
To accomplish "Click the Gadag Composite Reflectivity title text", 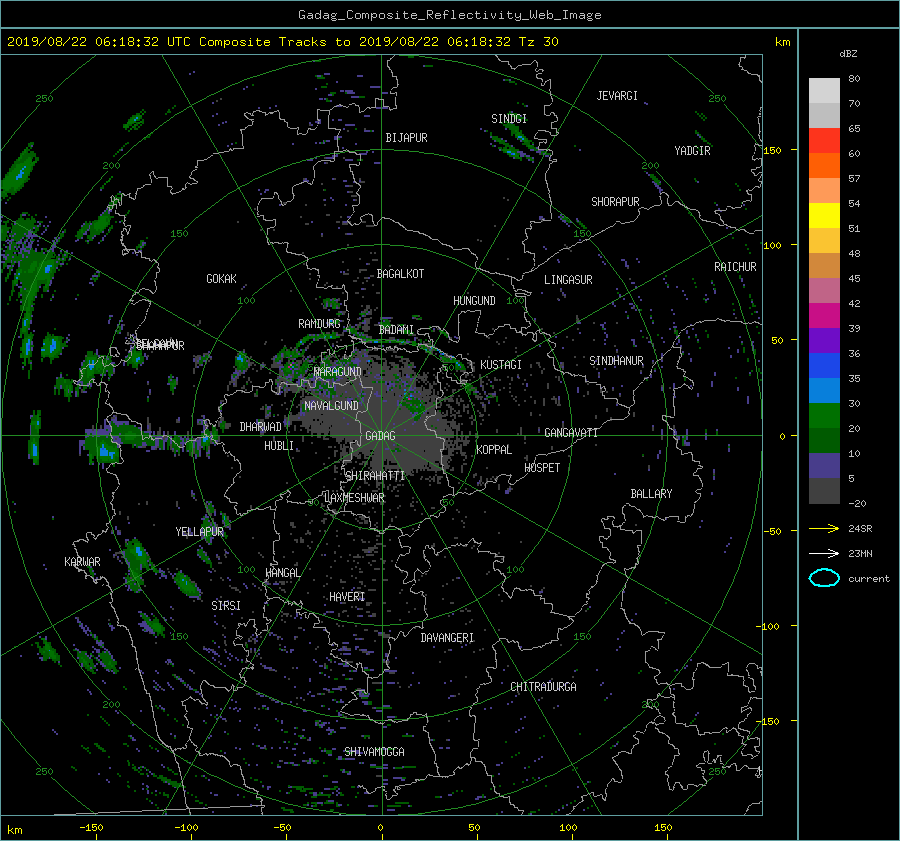I will [449, 15].
